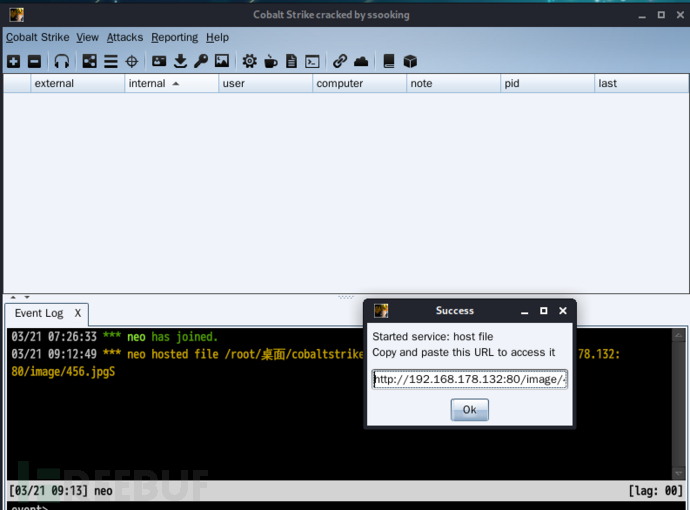Sort by the last column header

tap(641, 83)
